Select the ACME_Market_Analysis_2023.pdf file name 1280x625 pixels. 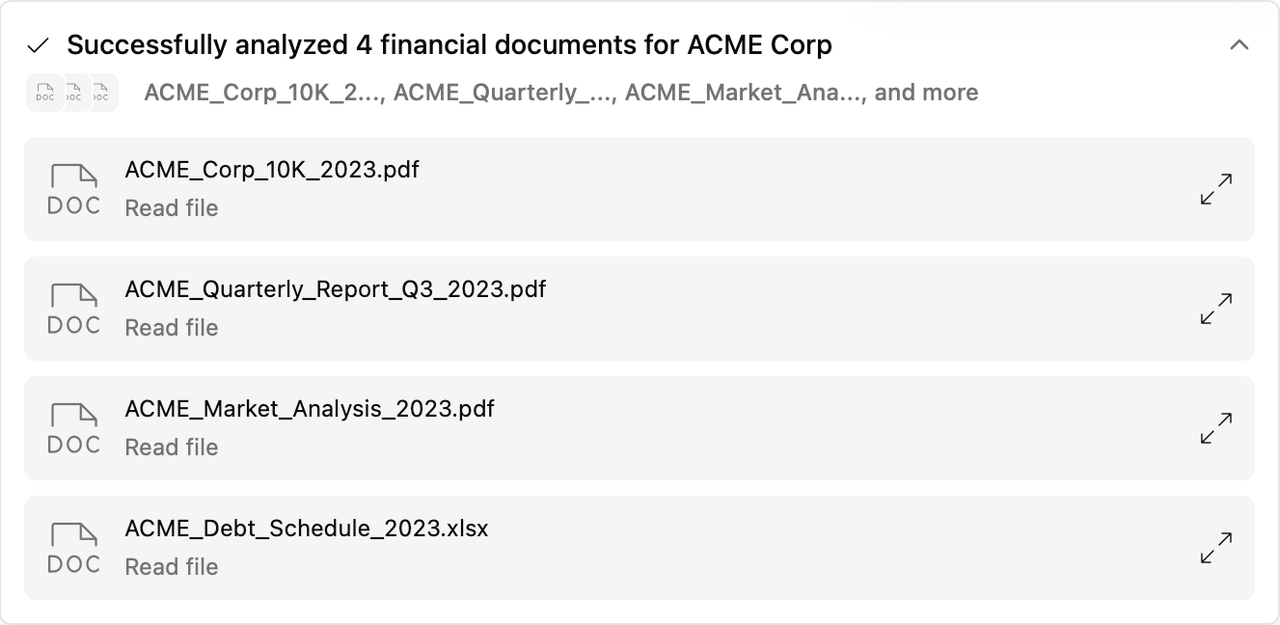(309, 409)
